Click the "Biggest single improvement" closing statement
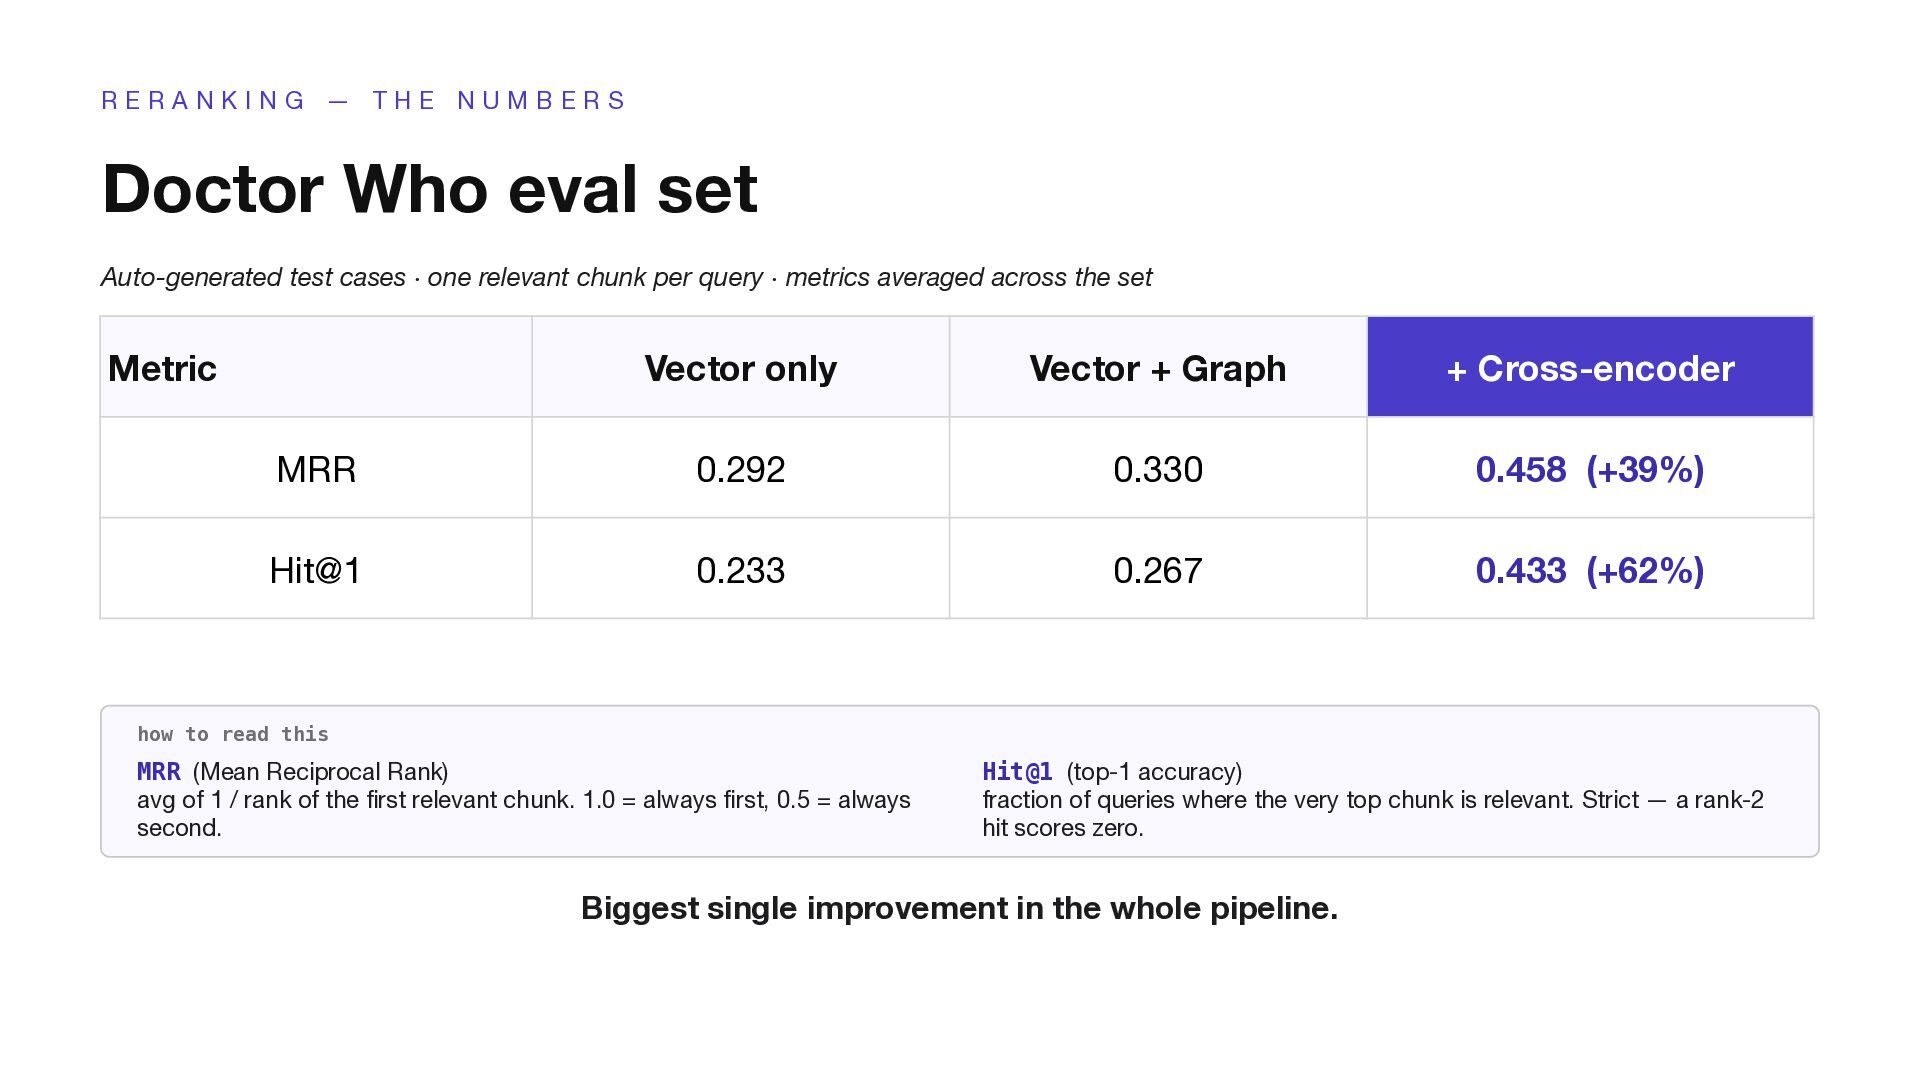This screenshot has width=1920, height=1080. coord(959,908)
